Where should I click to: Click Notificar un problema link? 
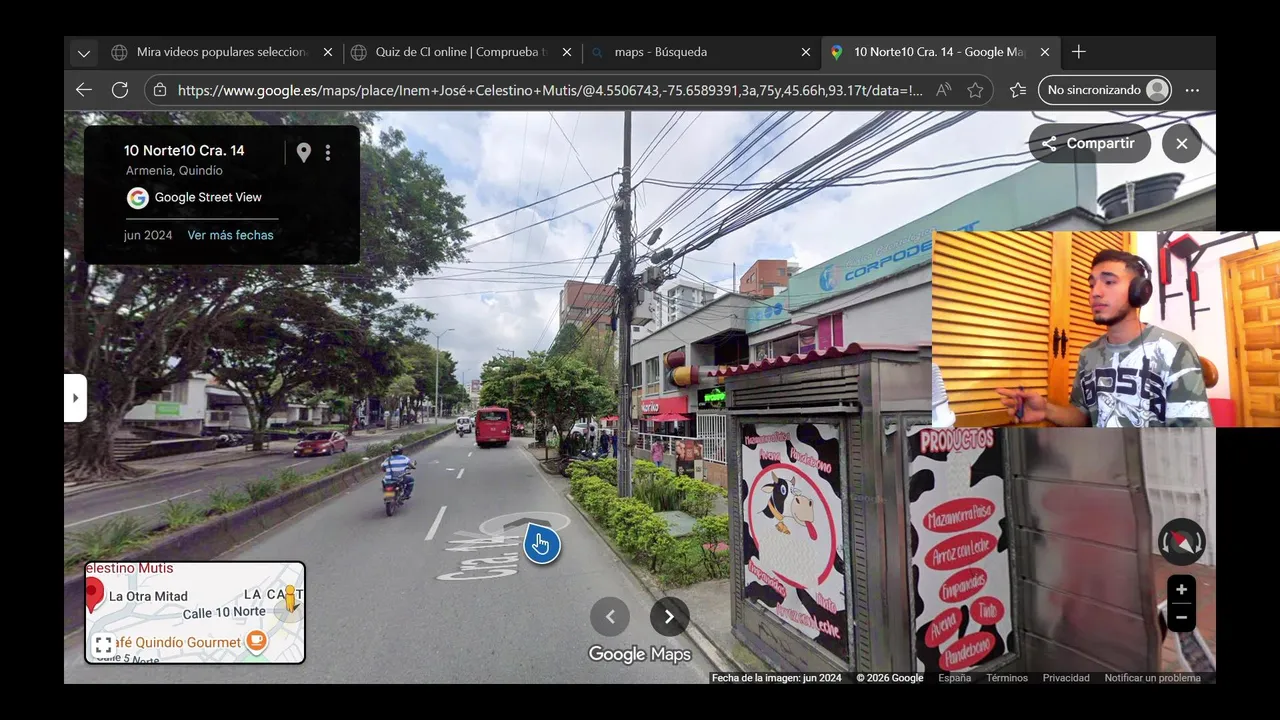(x=1152, y=678)
